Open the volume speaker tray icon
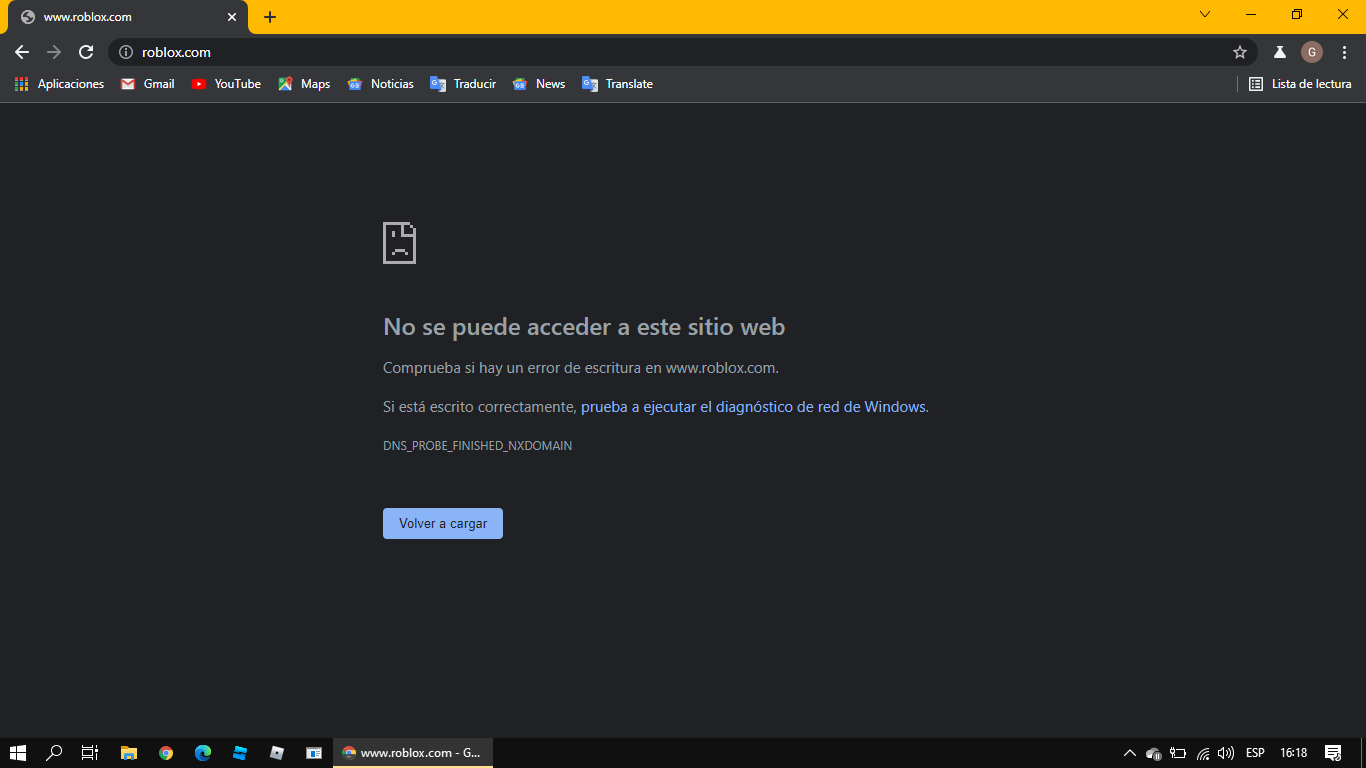Screen dimensions: 1366x768 (x=1226, y=753)
